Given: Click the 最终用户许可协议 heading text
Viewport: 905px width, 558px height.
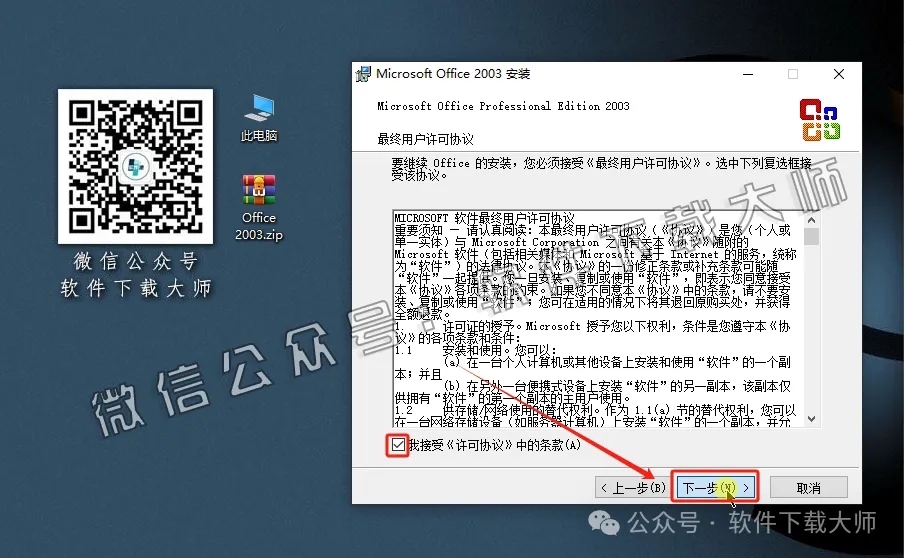Looking at the screenshot, I should (425, 139).
